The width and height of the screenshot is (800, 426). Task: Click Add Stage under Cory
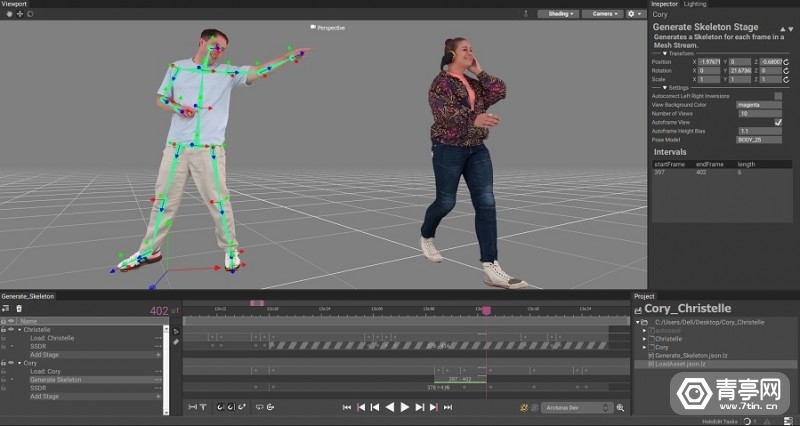(x=44, y=396)
